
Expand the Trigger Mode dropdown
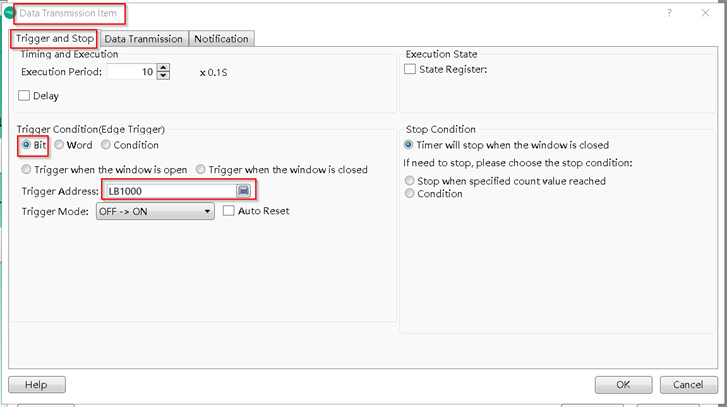pos(207,211)
